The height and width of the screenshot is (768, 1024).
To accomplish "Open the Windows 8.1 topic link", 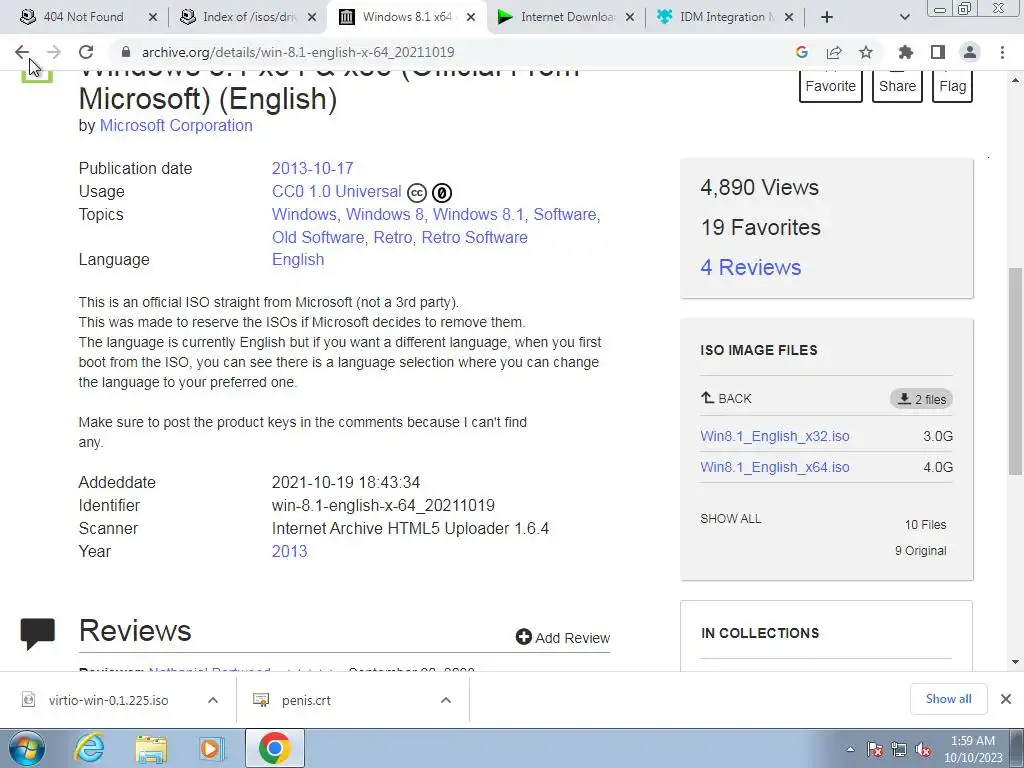I will click(478, 214).
